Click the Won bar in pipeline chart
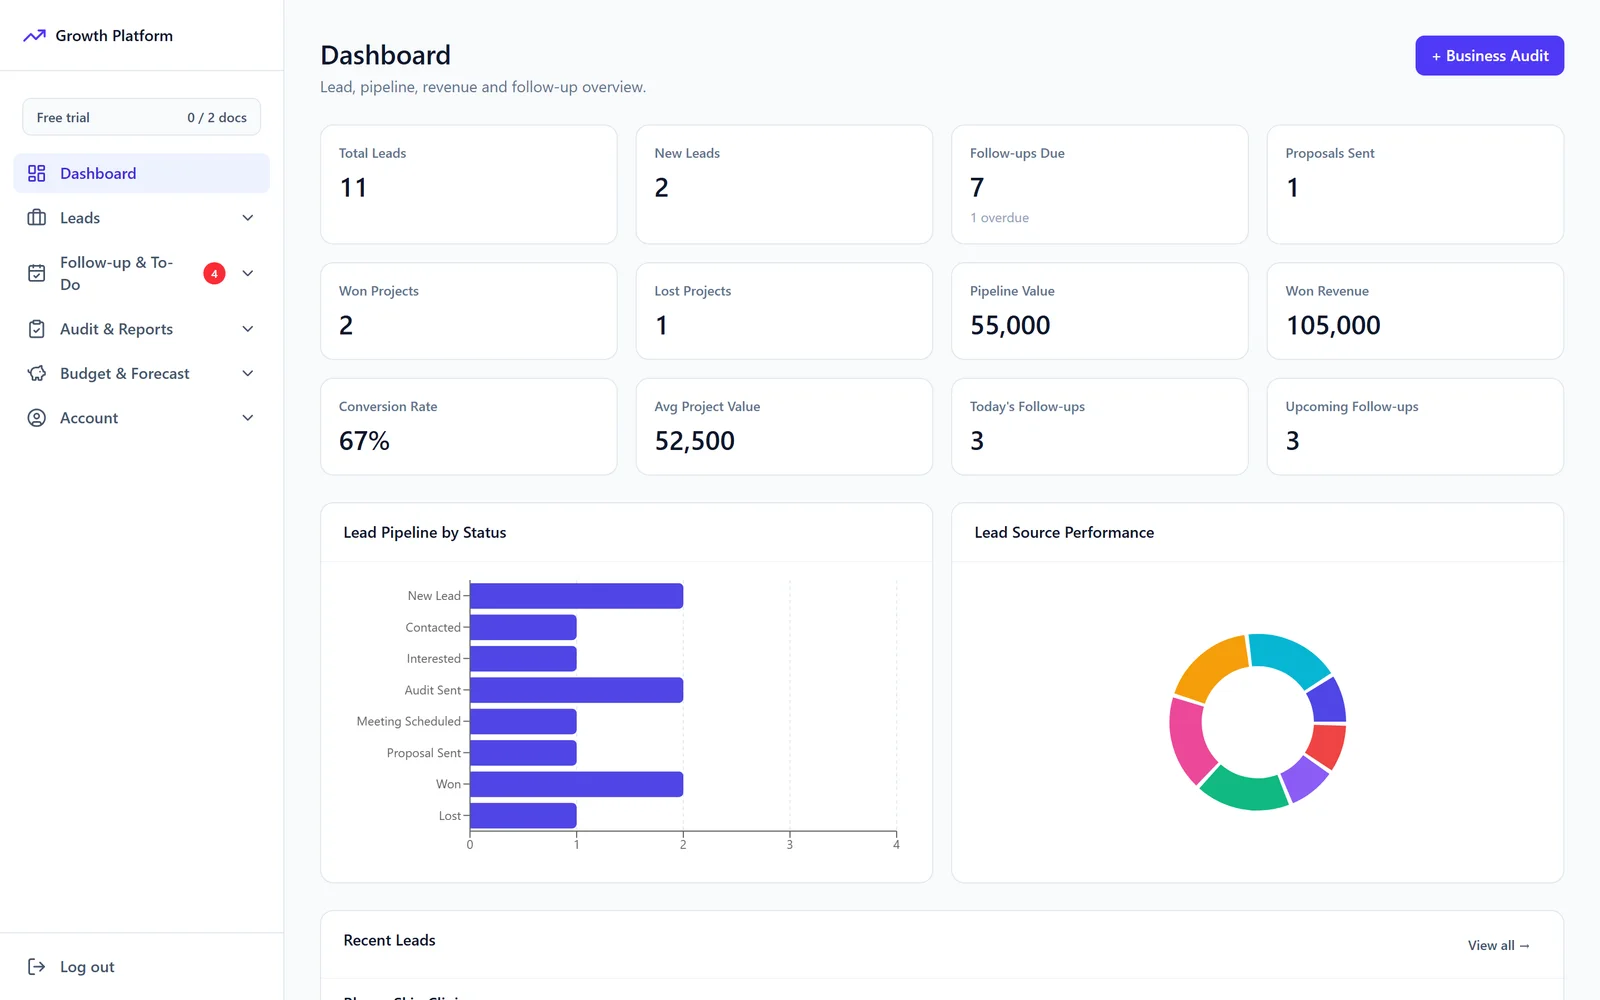 pyautogui.click(x=577, y=784)
